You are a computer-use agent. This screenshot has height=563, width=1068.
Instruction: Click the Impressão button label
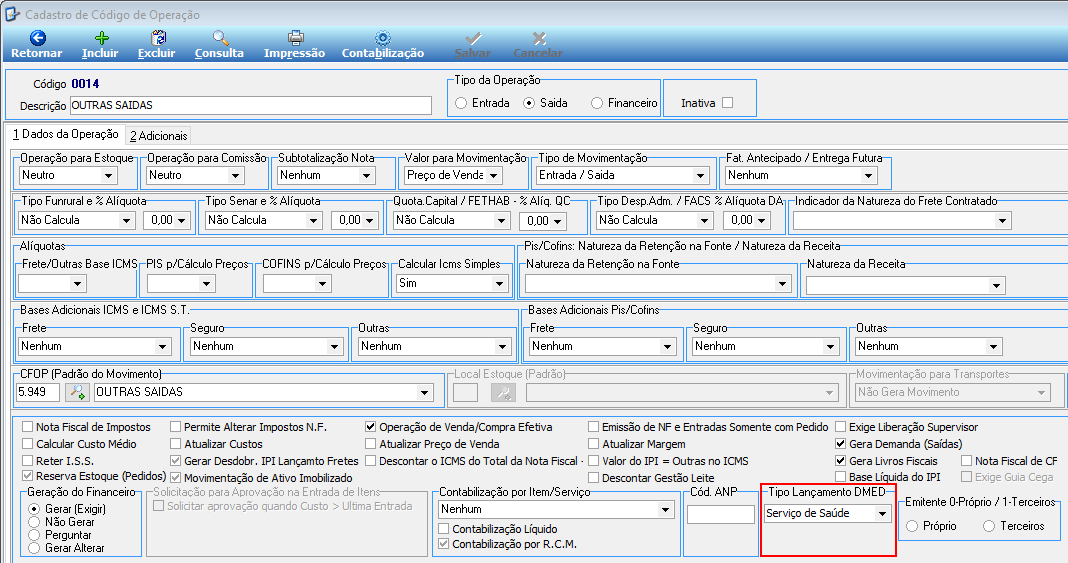point(294,53)
